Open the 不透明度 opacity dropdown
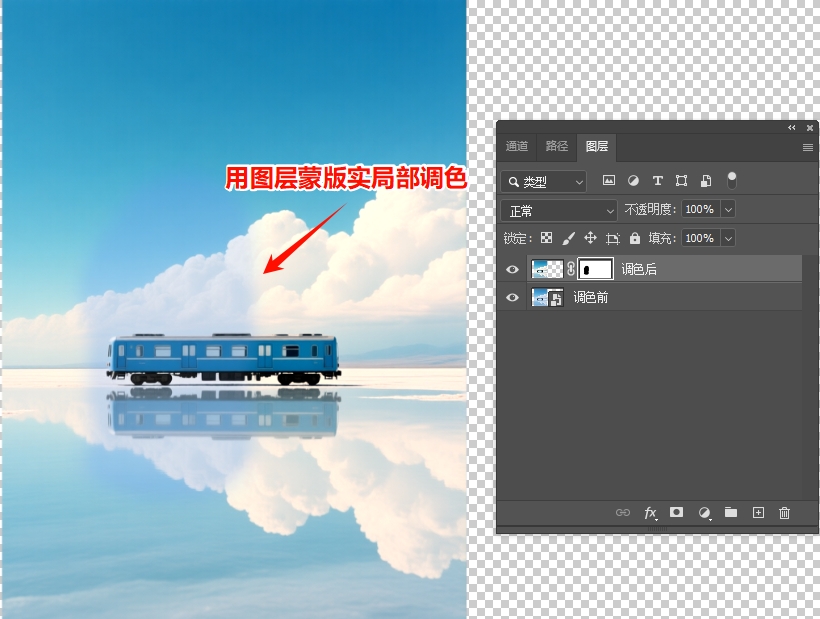 pyautogui.click(x=726, y=209)
